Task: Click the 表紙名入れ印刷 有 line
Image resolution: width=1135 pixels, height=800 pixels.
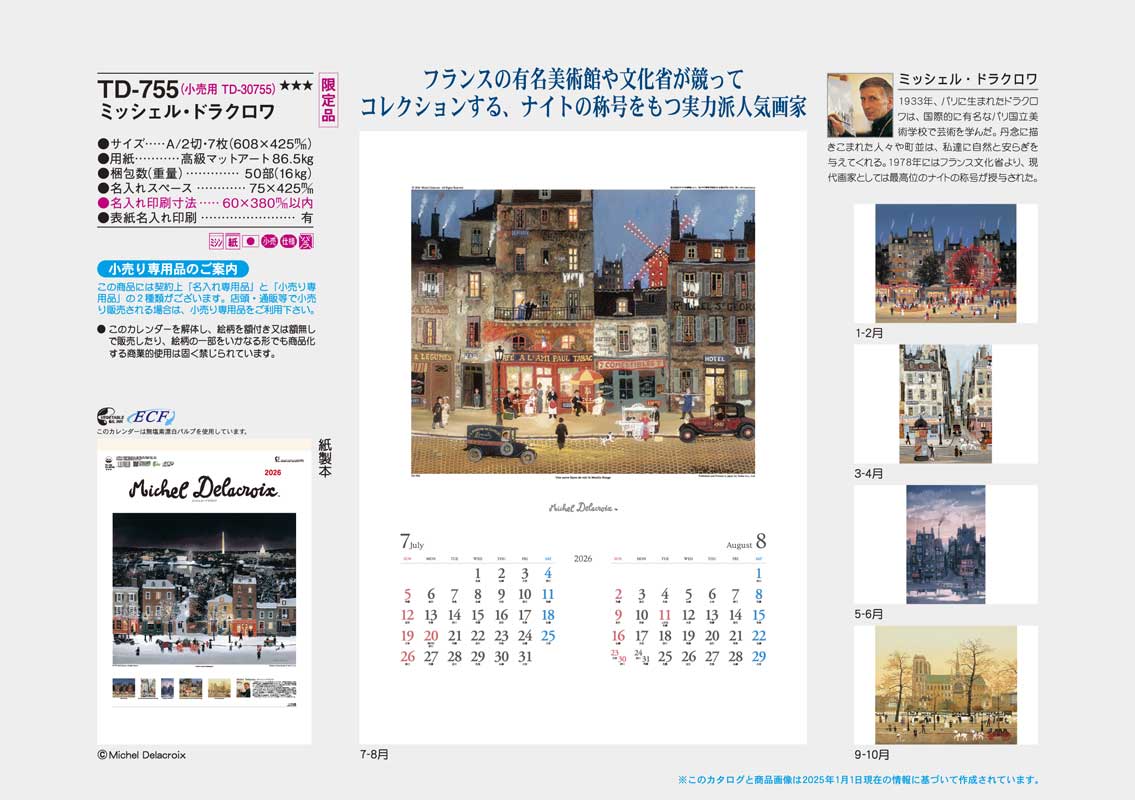Action: tap(206, 217)
